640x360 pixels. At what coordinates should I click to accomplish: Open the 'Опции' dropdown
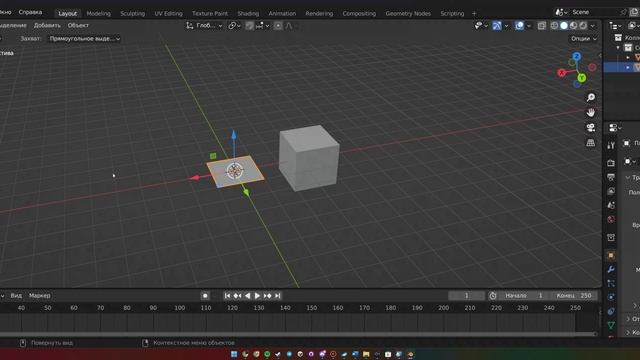[x=584, y=38]
